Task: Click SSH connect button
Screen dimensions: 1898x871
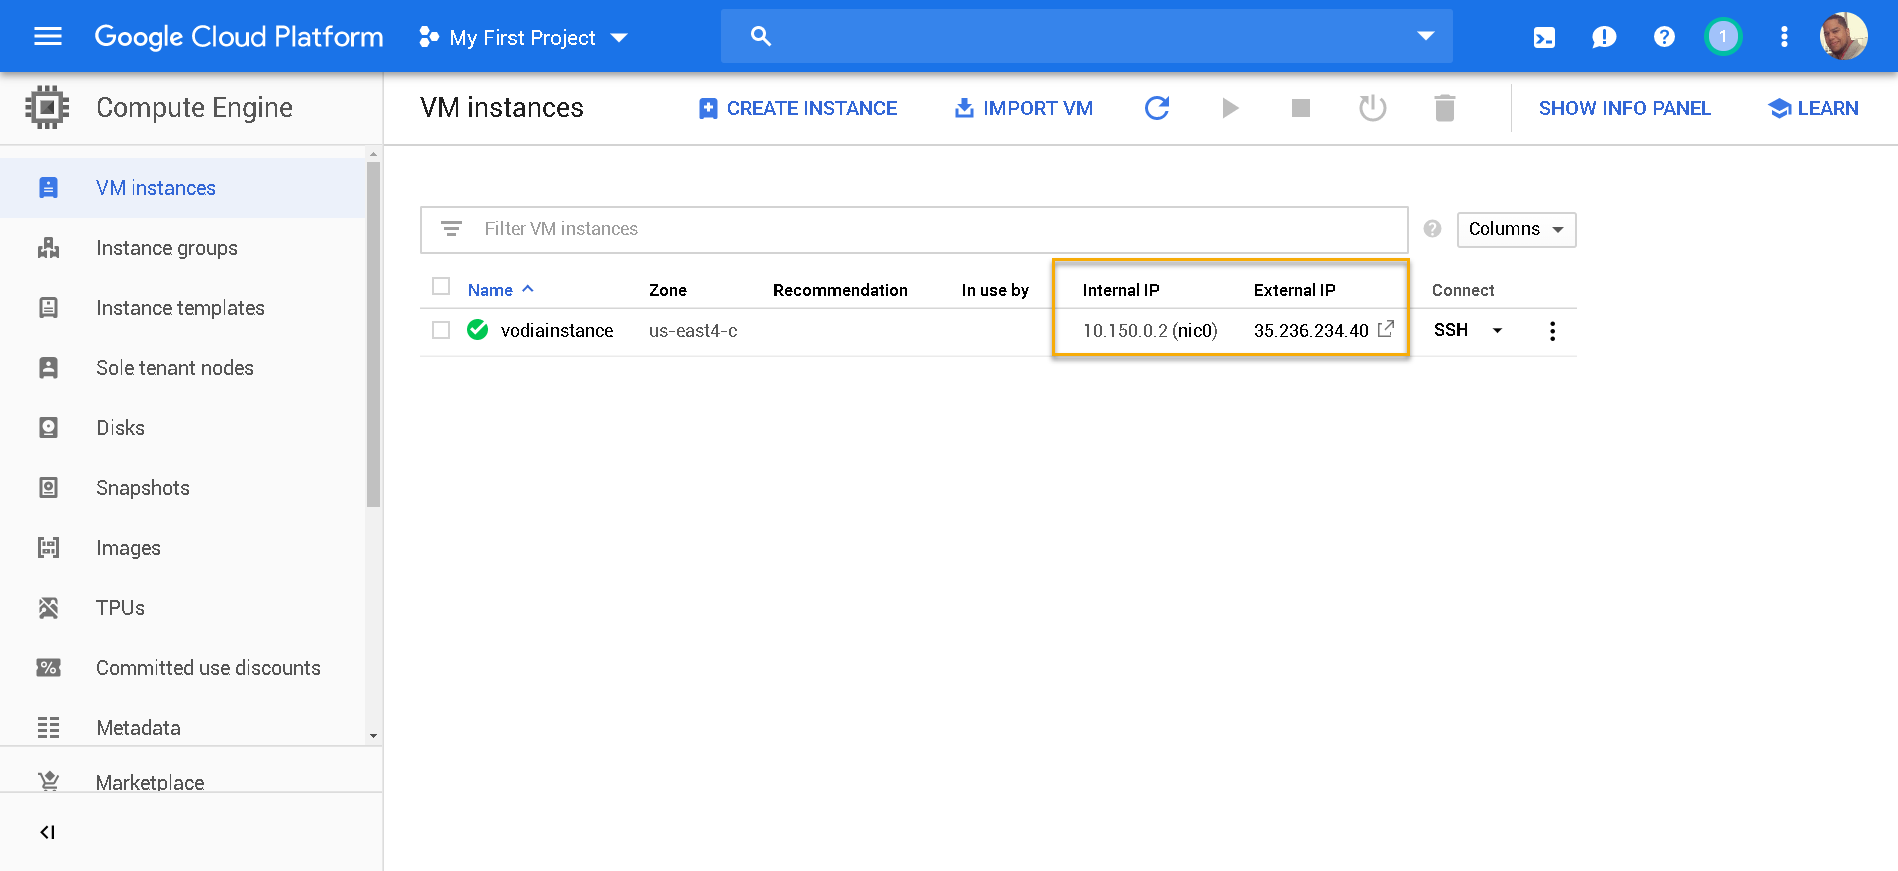Action: [1451, 330]
